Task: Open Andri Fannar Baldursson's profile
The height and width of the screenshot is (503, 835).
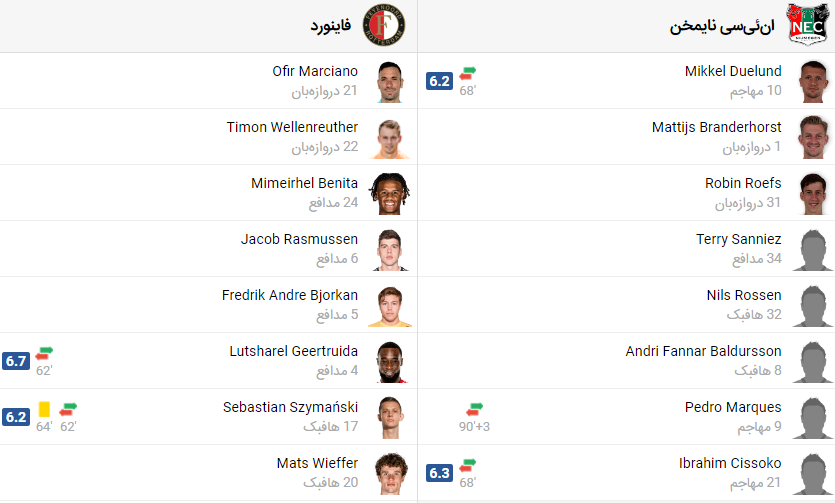Action: [704, 352]
